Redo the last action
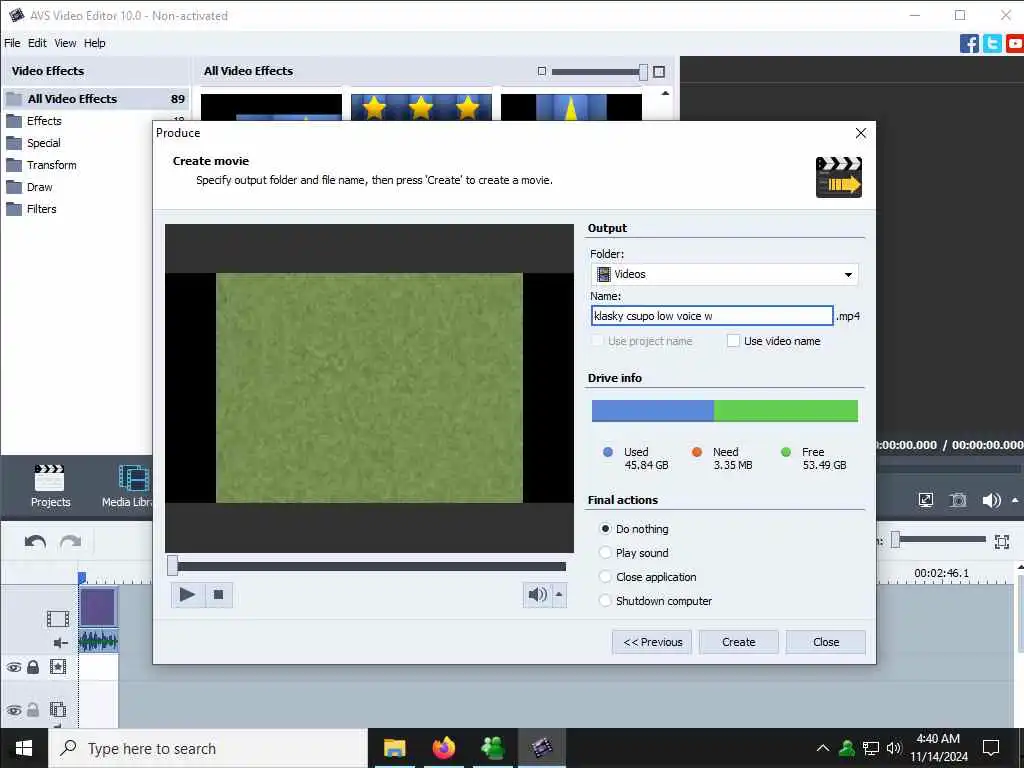The height and width of the screenshot is (768, 1024). 71,541
